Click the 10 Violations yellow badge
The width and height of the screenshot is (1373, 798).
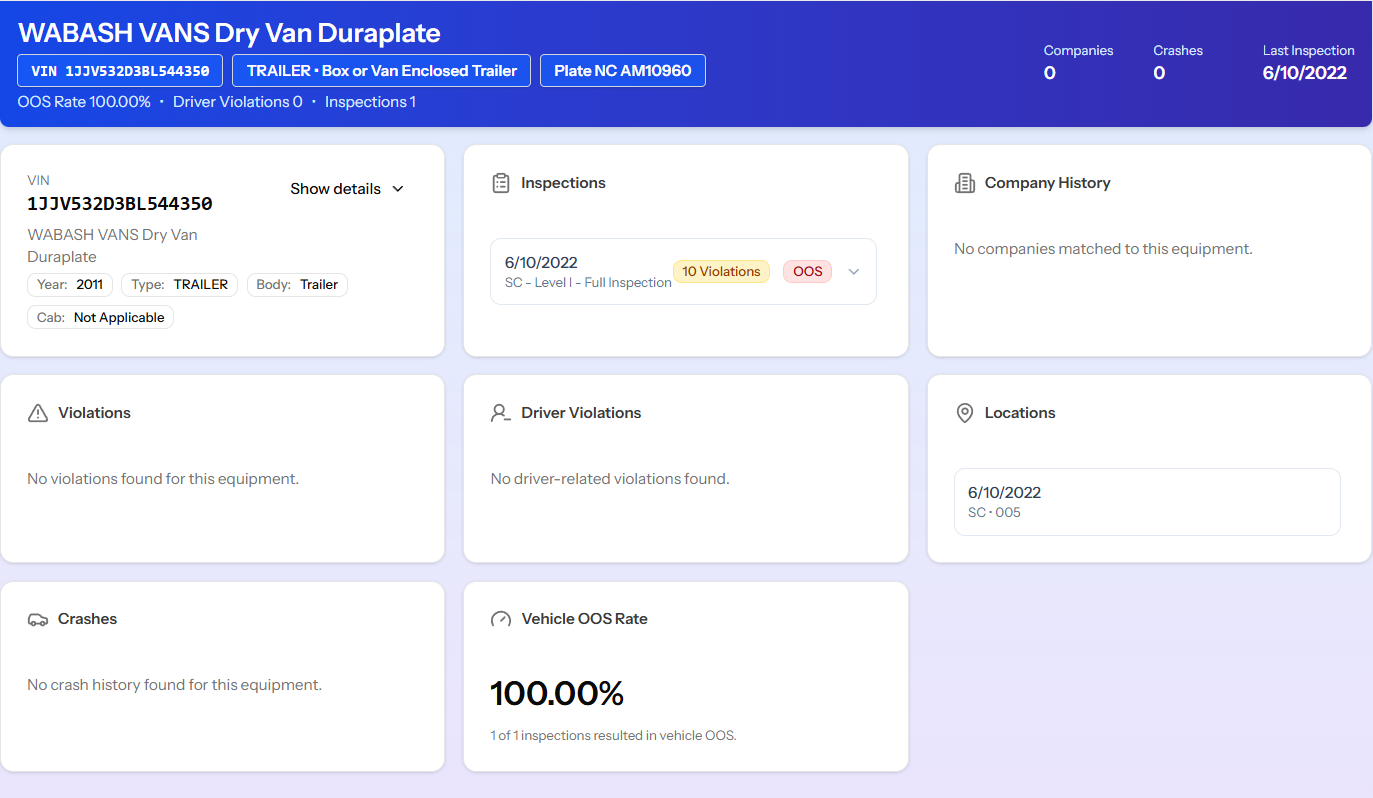point(721,271)
